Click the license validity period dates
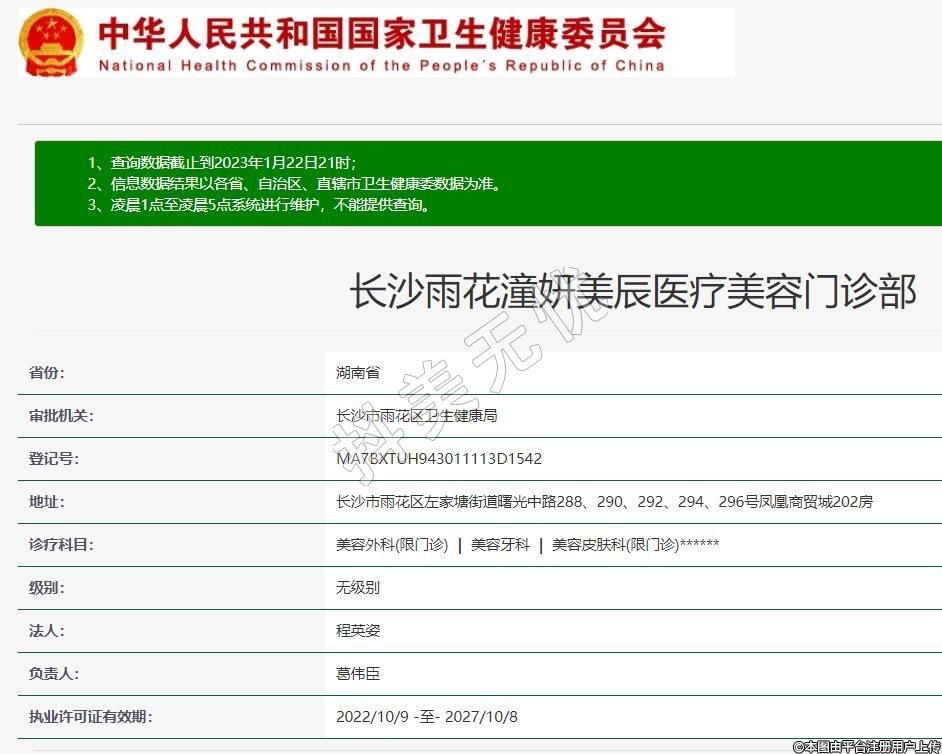The height and width of the screenshot is (754, 942). 427,717
